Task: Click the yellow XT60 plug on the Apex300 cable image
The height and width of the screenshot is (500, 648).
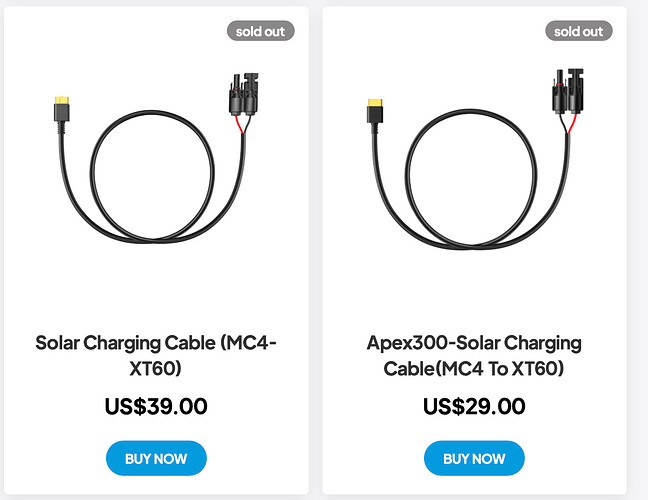Action: click(375, 103)
